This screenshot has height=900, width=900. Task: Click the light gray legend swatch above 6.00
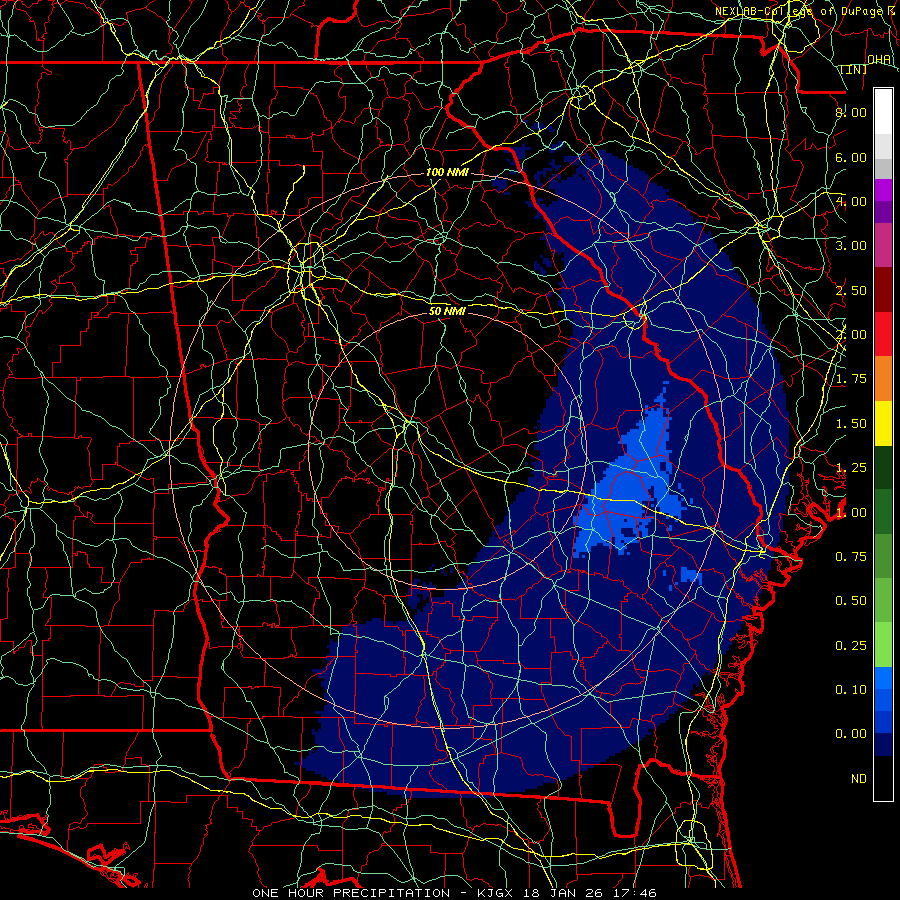click(883, 146)
